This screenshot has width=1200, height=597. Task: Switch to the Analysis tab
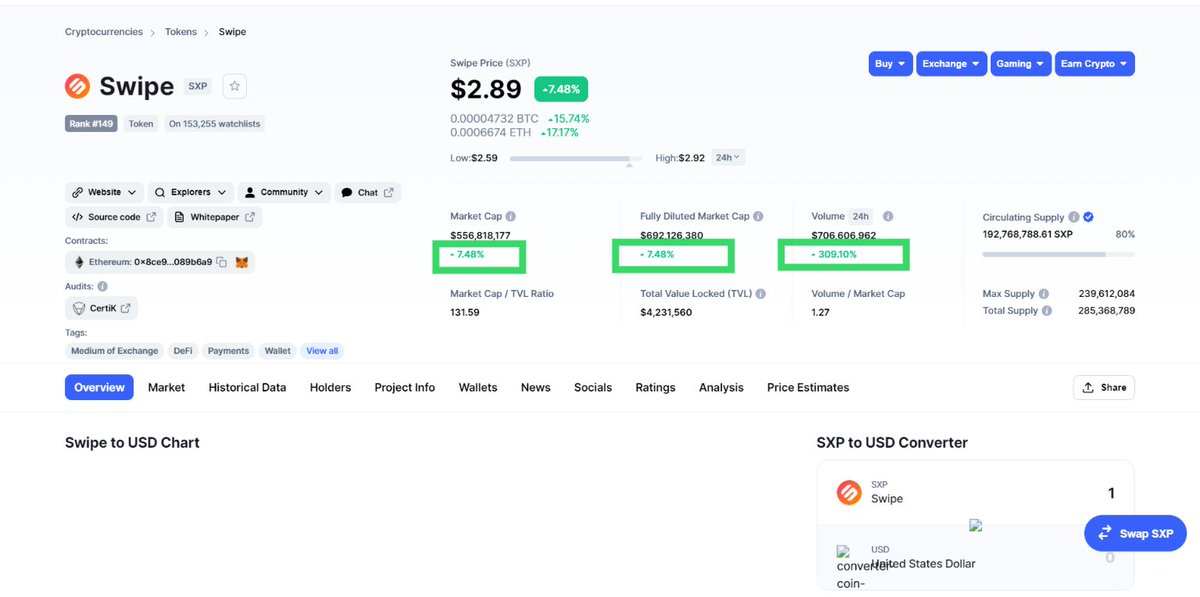(x=721, y=388)
